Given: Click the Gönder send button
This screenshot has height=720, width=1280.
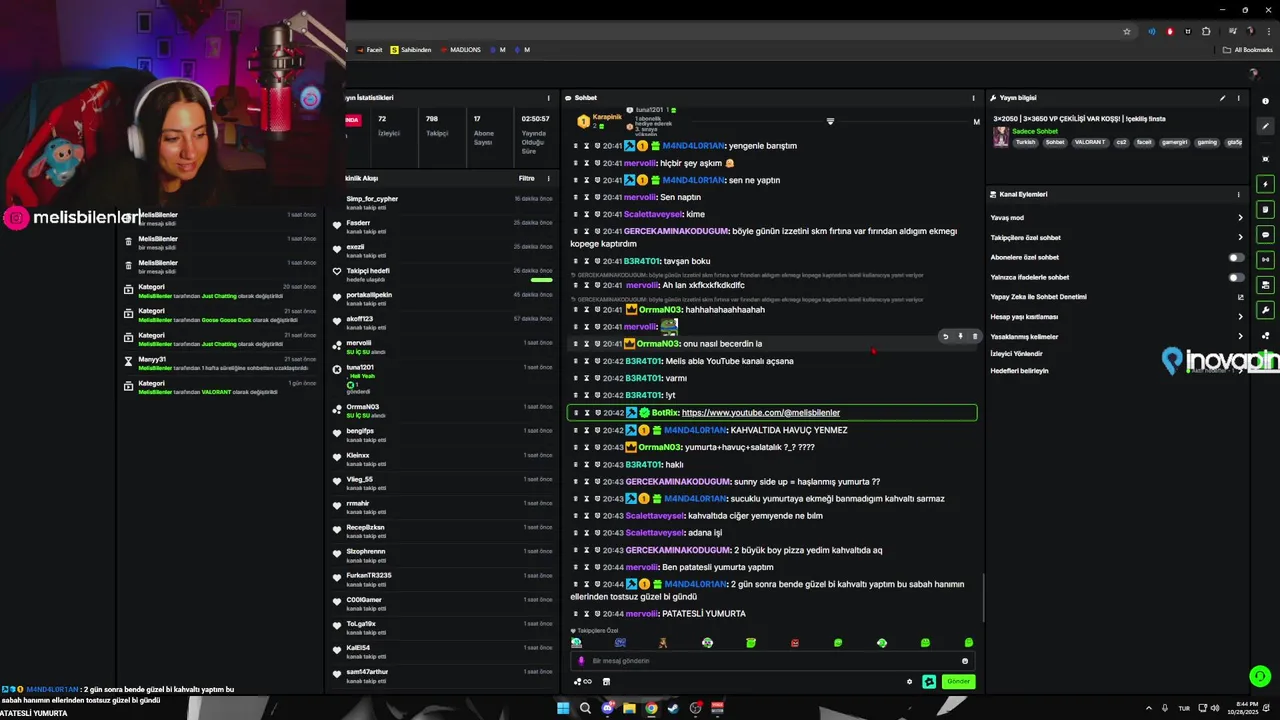Looking at the screenshot, I should (958, 681).
